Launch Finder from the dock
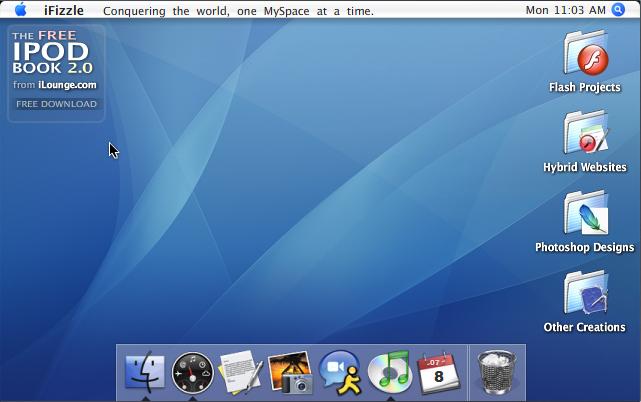Image resolution: width=641 pixels, height=402 pixels. click(145, 372)
